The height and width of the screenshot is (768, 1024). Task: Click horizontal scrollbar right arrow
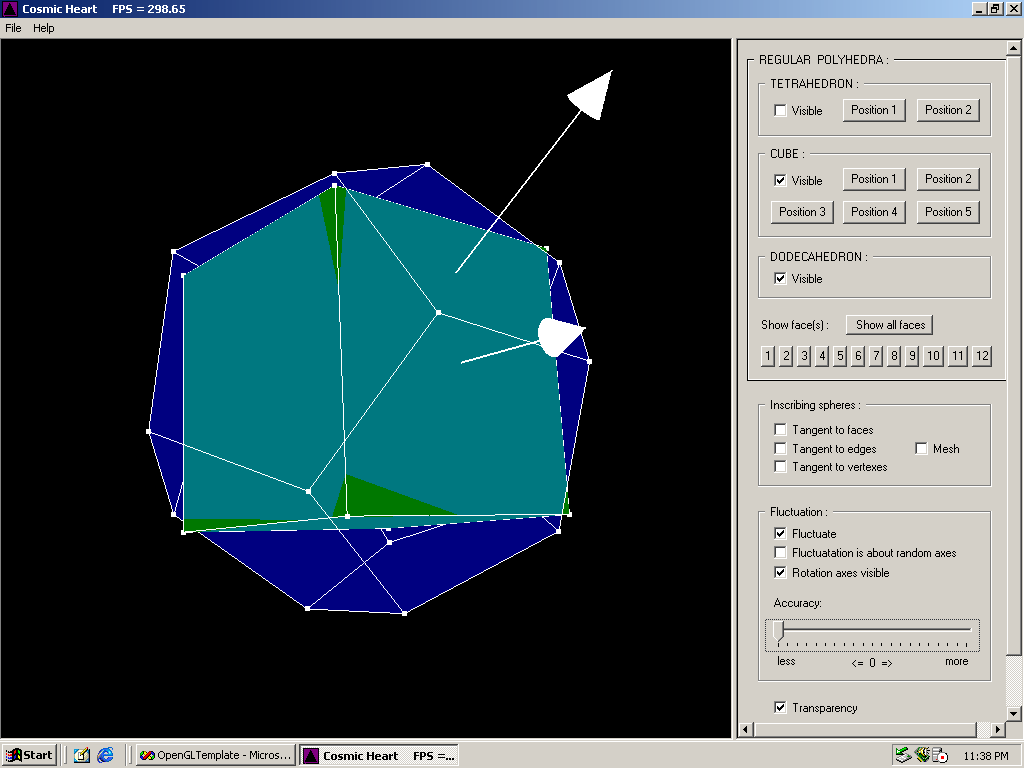998,729
